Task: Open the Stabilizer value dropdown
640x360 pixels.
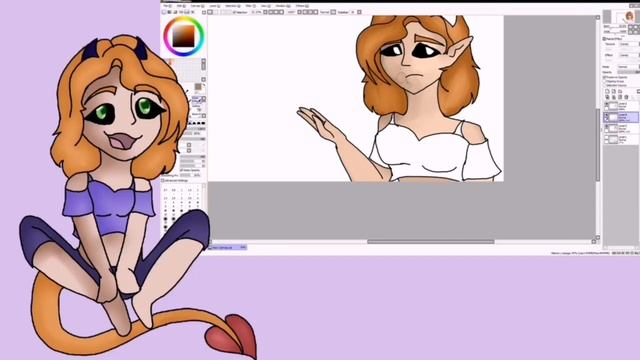Action: pos(359,12)
